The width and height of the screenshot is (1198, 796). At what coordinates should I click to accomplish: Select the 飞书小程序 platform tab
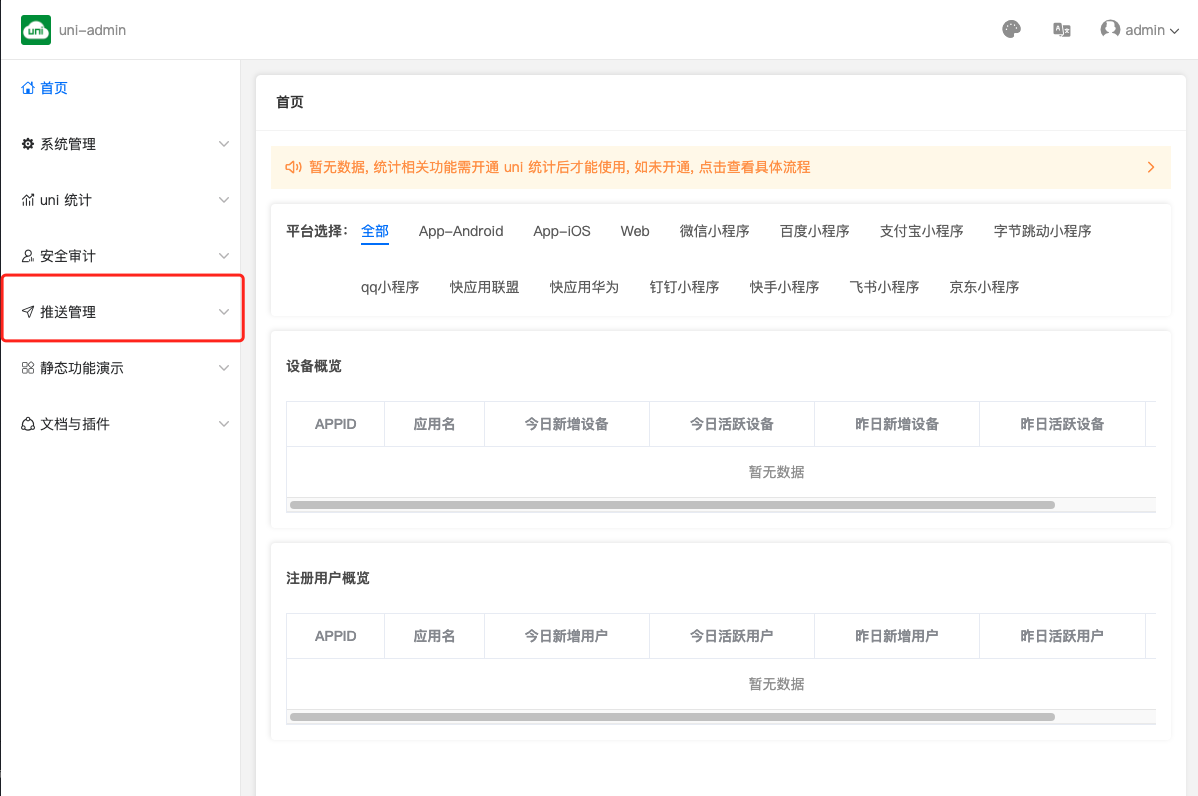tap(884, 287)
